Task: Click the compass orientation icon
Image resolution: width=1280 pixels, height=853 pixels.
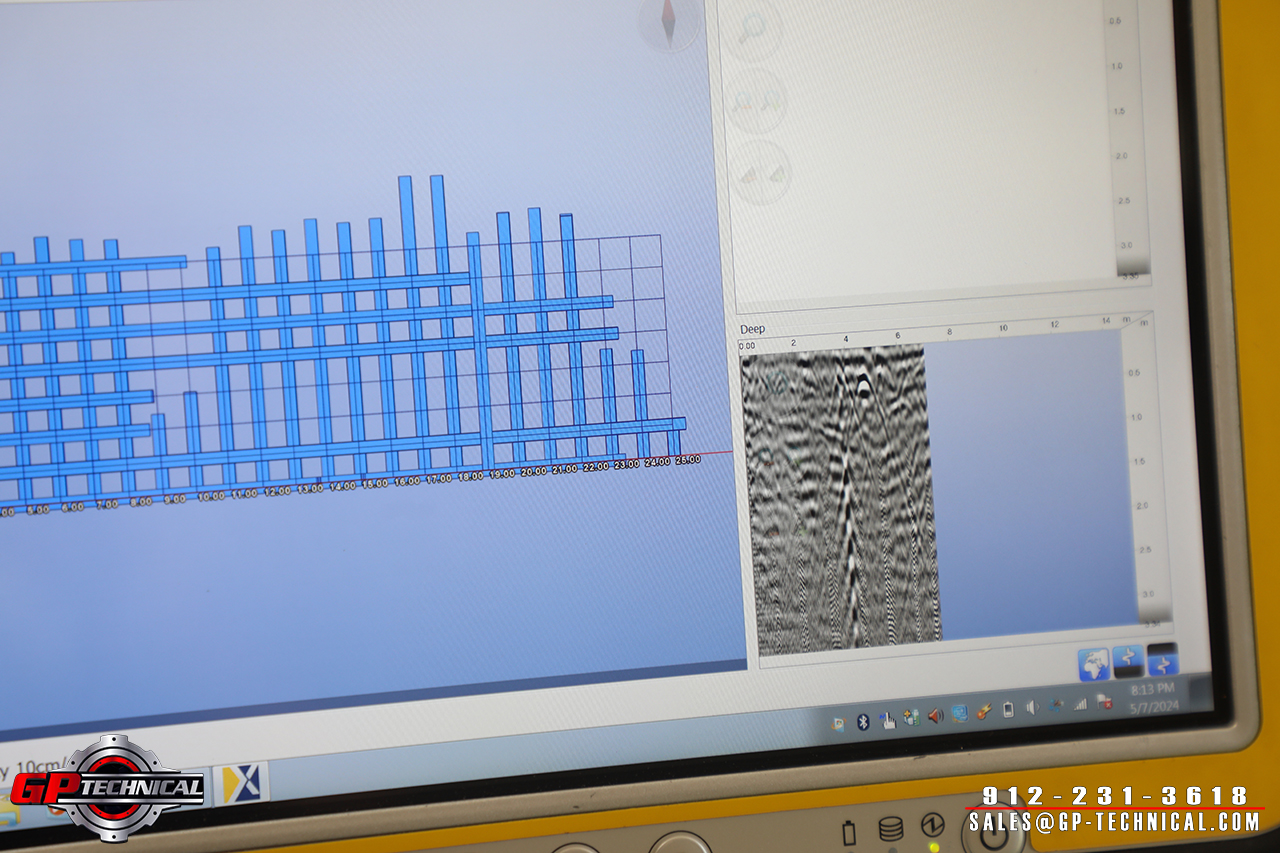Action: (668, 22)
